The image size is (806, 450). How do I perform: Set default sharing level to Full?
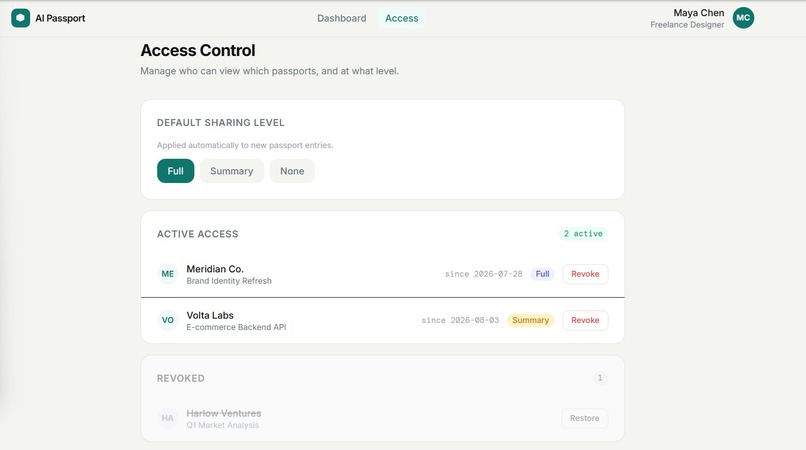pos(175,171)
